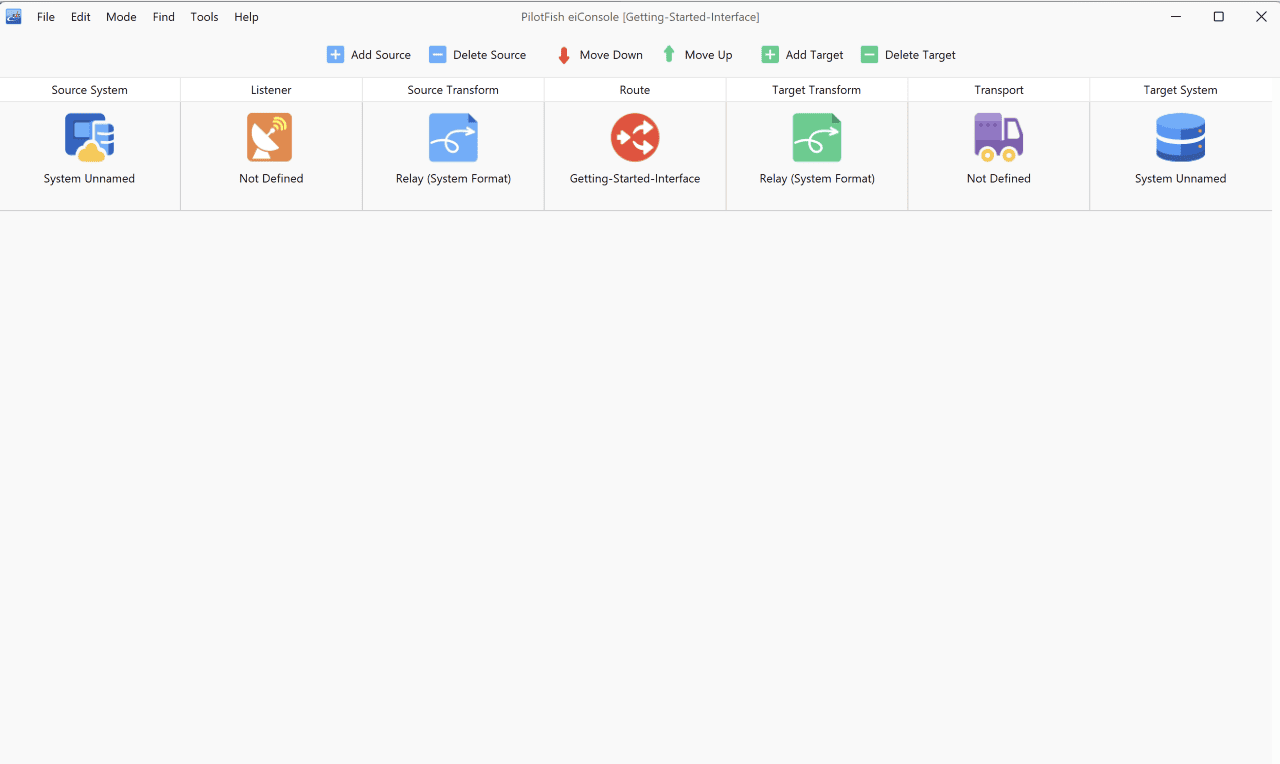Click the Add Source label
Viewport: 1280px width, 764px height.
pyautogui.click(x=381, y=55)
